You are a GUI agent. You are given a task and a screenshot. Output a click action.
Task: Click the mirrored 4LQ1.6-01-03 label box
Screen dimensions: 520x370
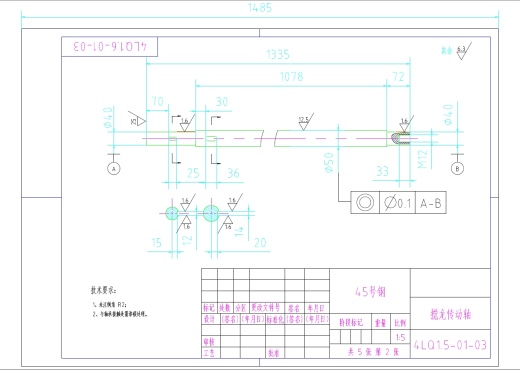point(110,46)
